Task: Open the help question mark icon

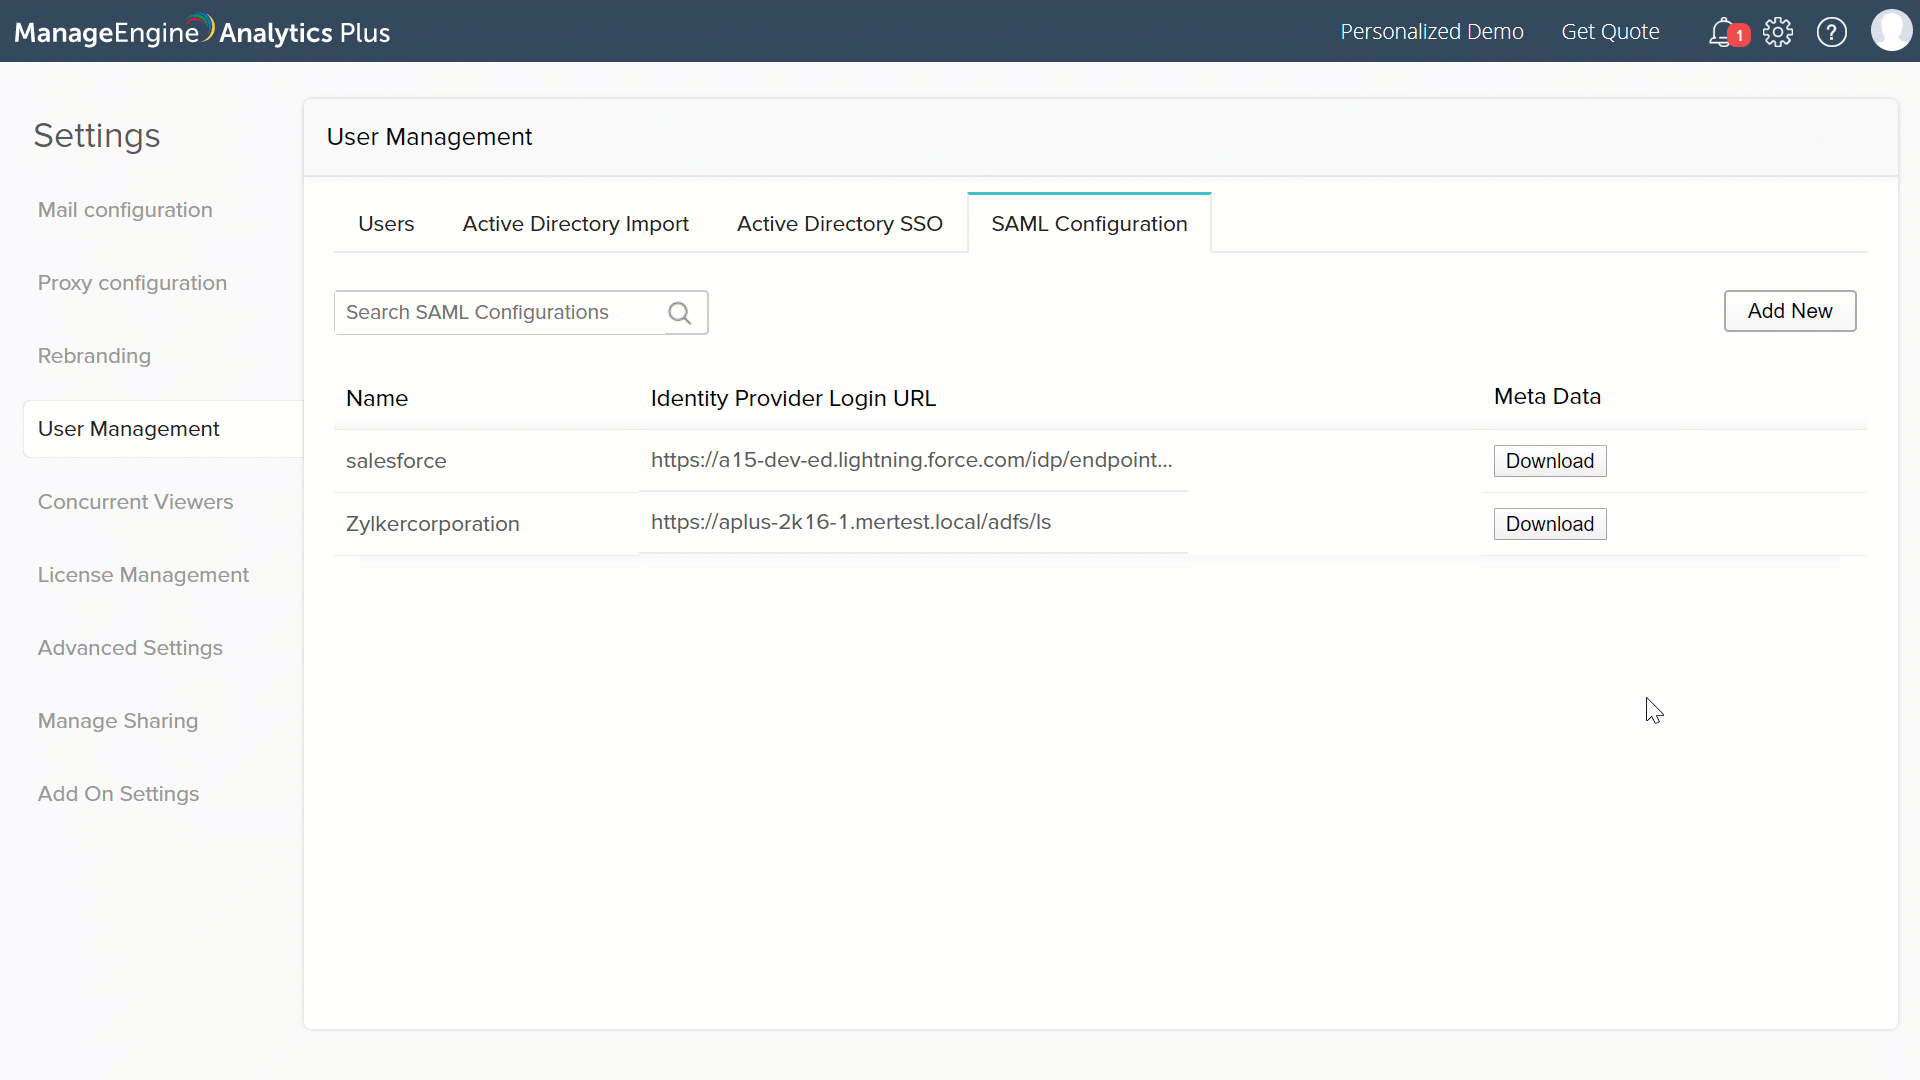Action: tap(1832, 33)
